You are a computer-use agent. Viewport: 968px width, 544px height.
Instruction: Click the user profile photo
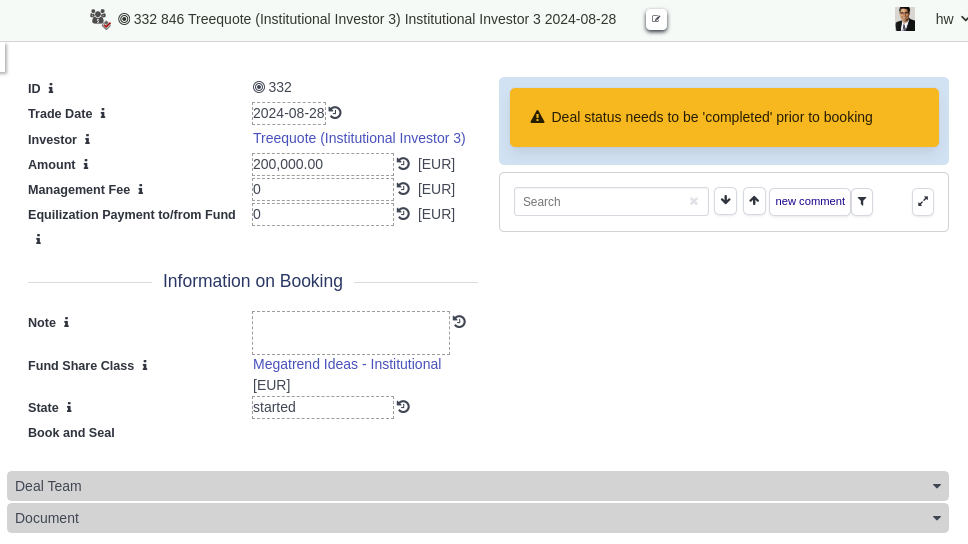coord(905,19)
